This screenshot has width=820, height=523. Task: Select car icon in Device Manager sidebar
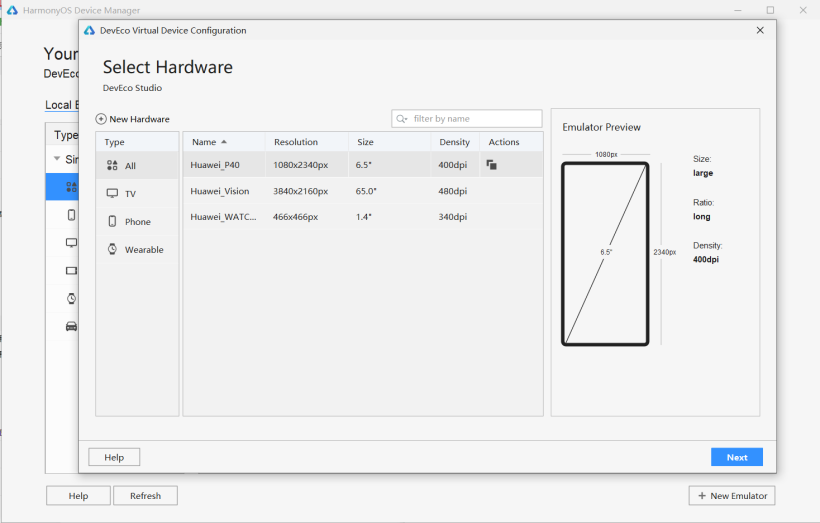[72, 326]
